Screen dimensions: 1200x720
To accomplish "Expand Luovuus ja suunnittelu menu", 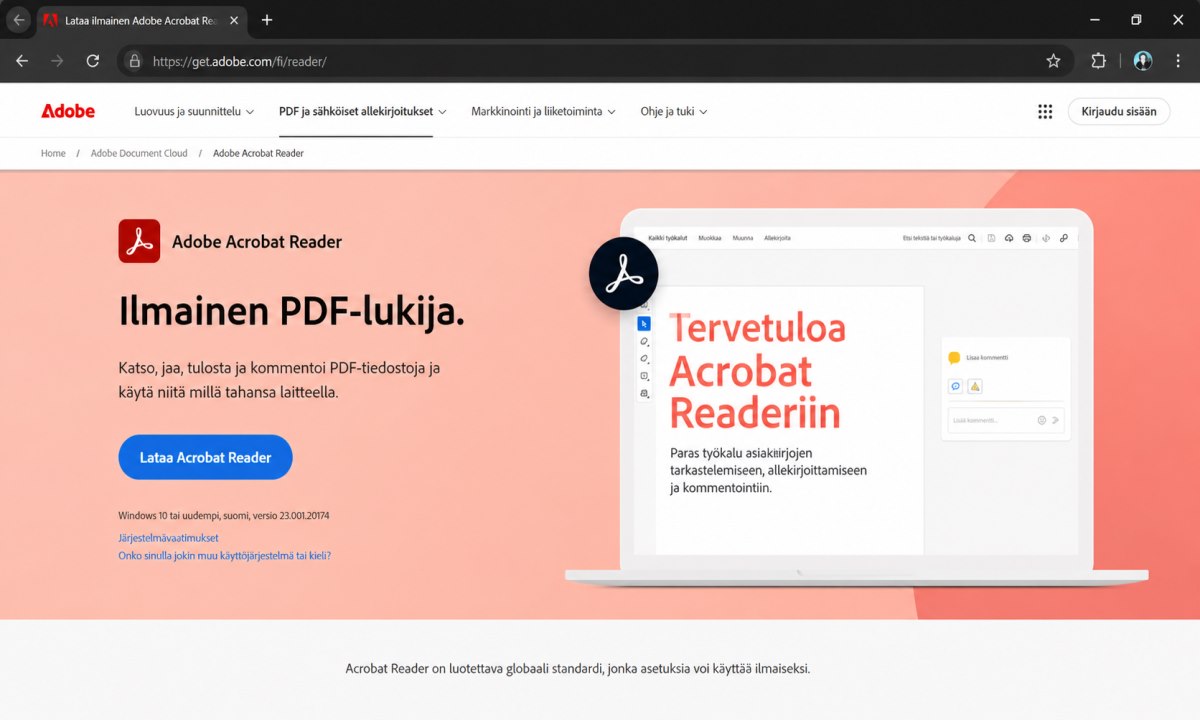I will point(194,111).
